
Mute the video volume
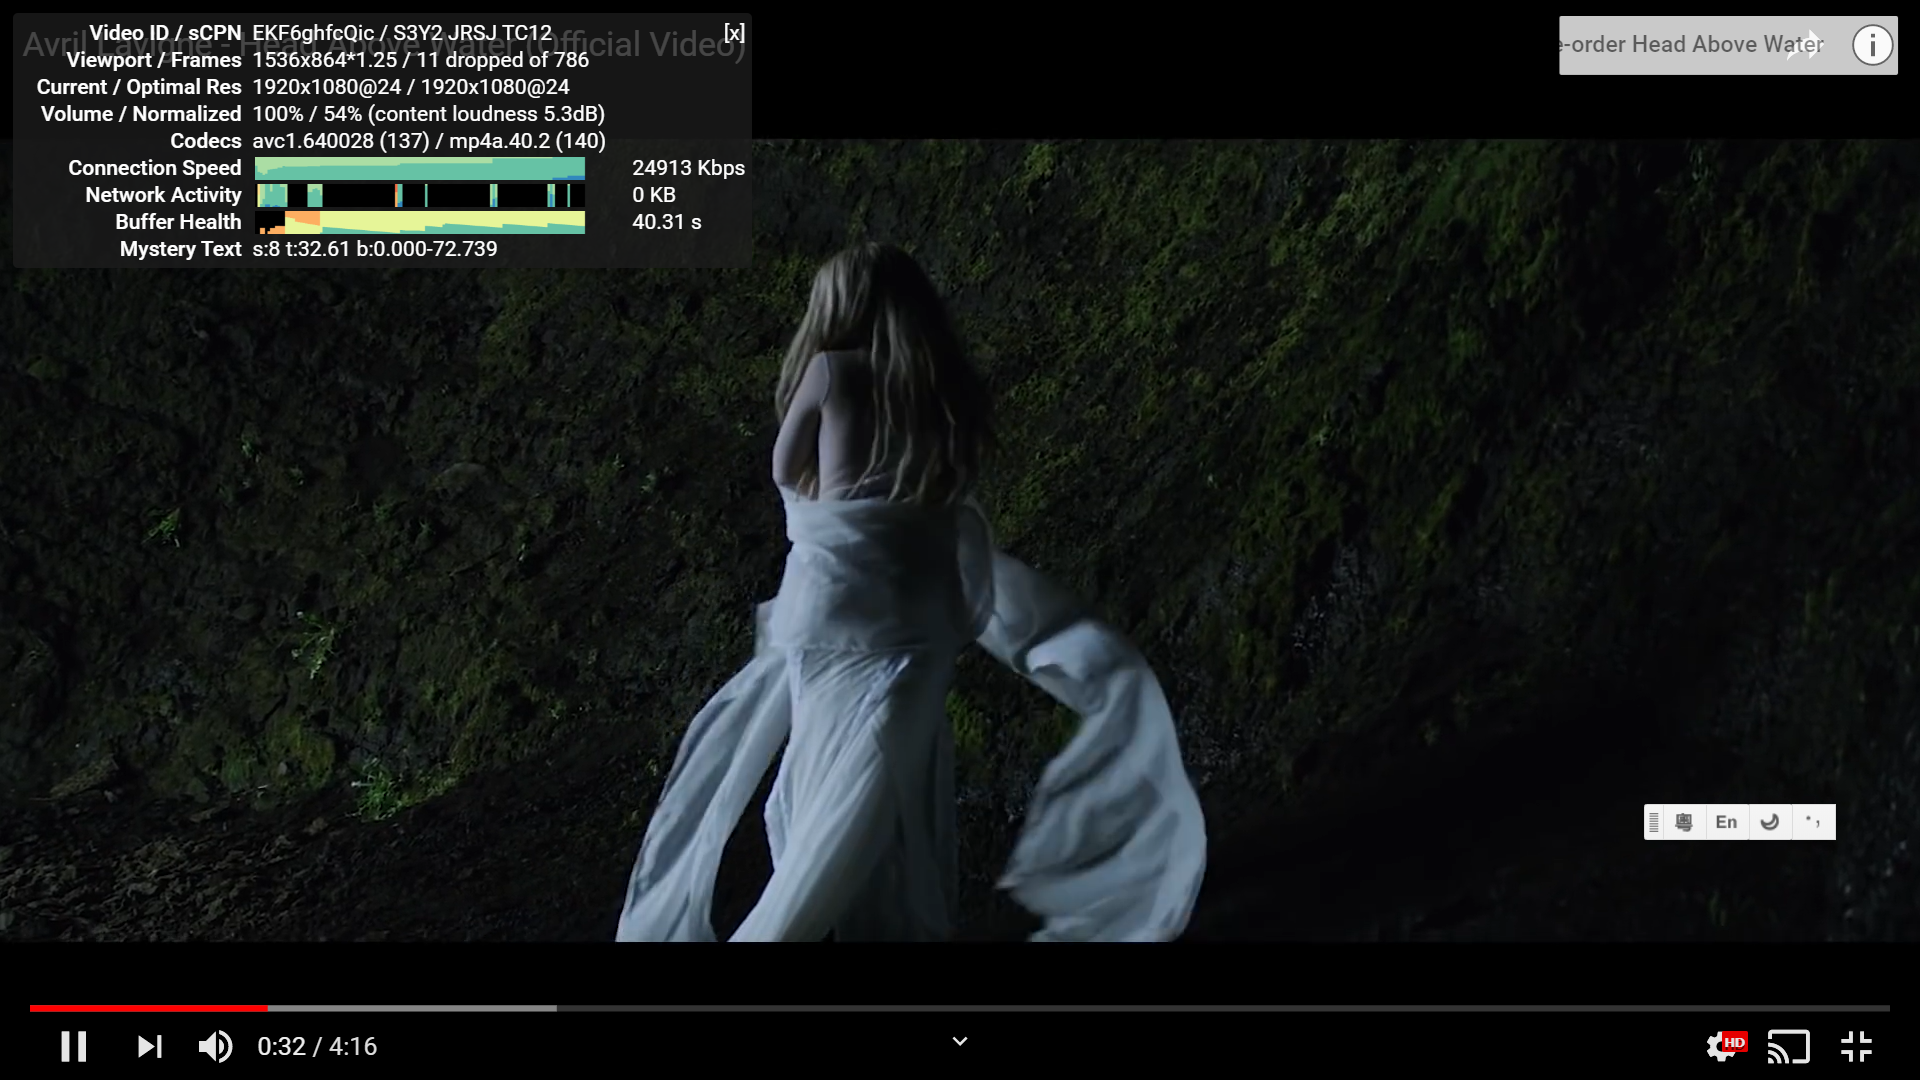(x=215, y=1047)
